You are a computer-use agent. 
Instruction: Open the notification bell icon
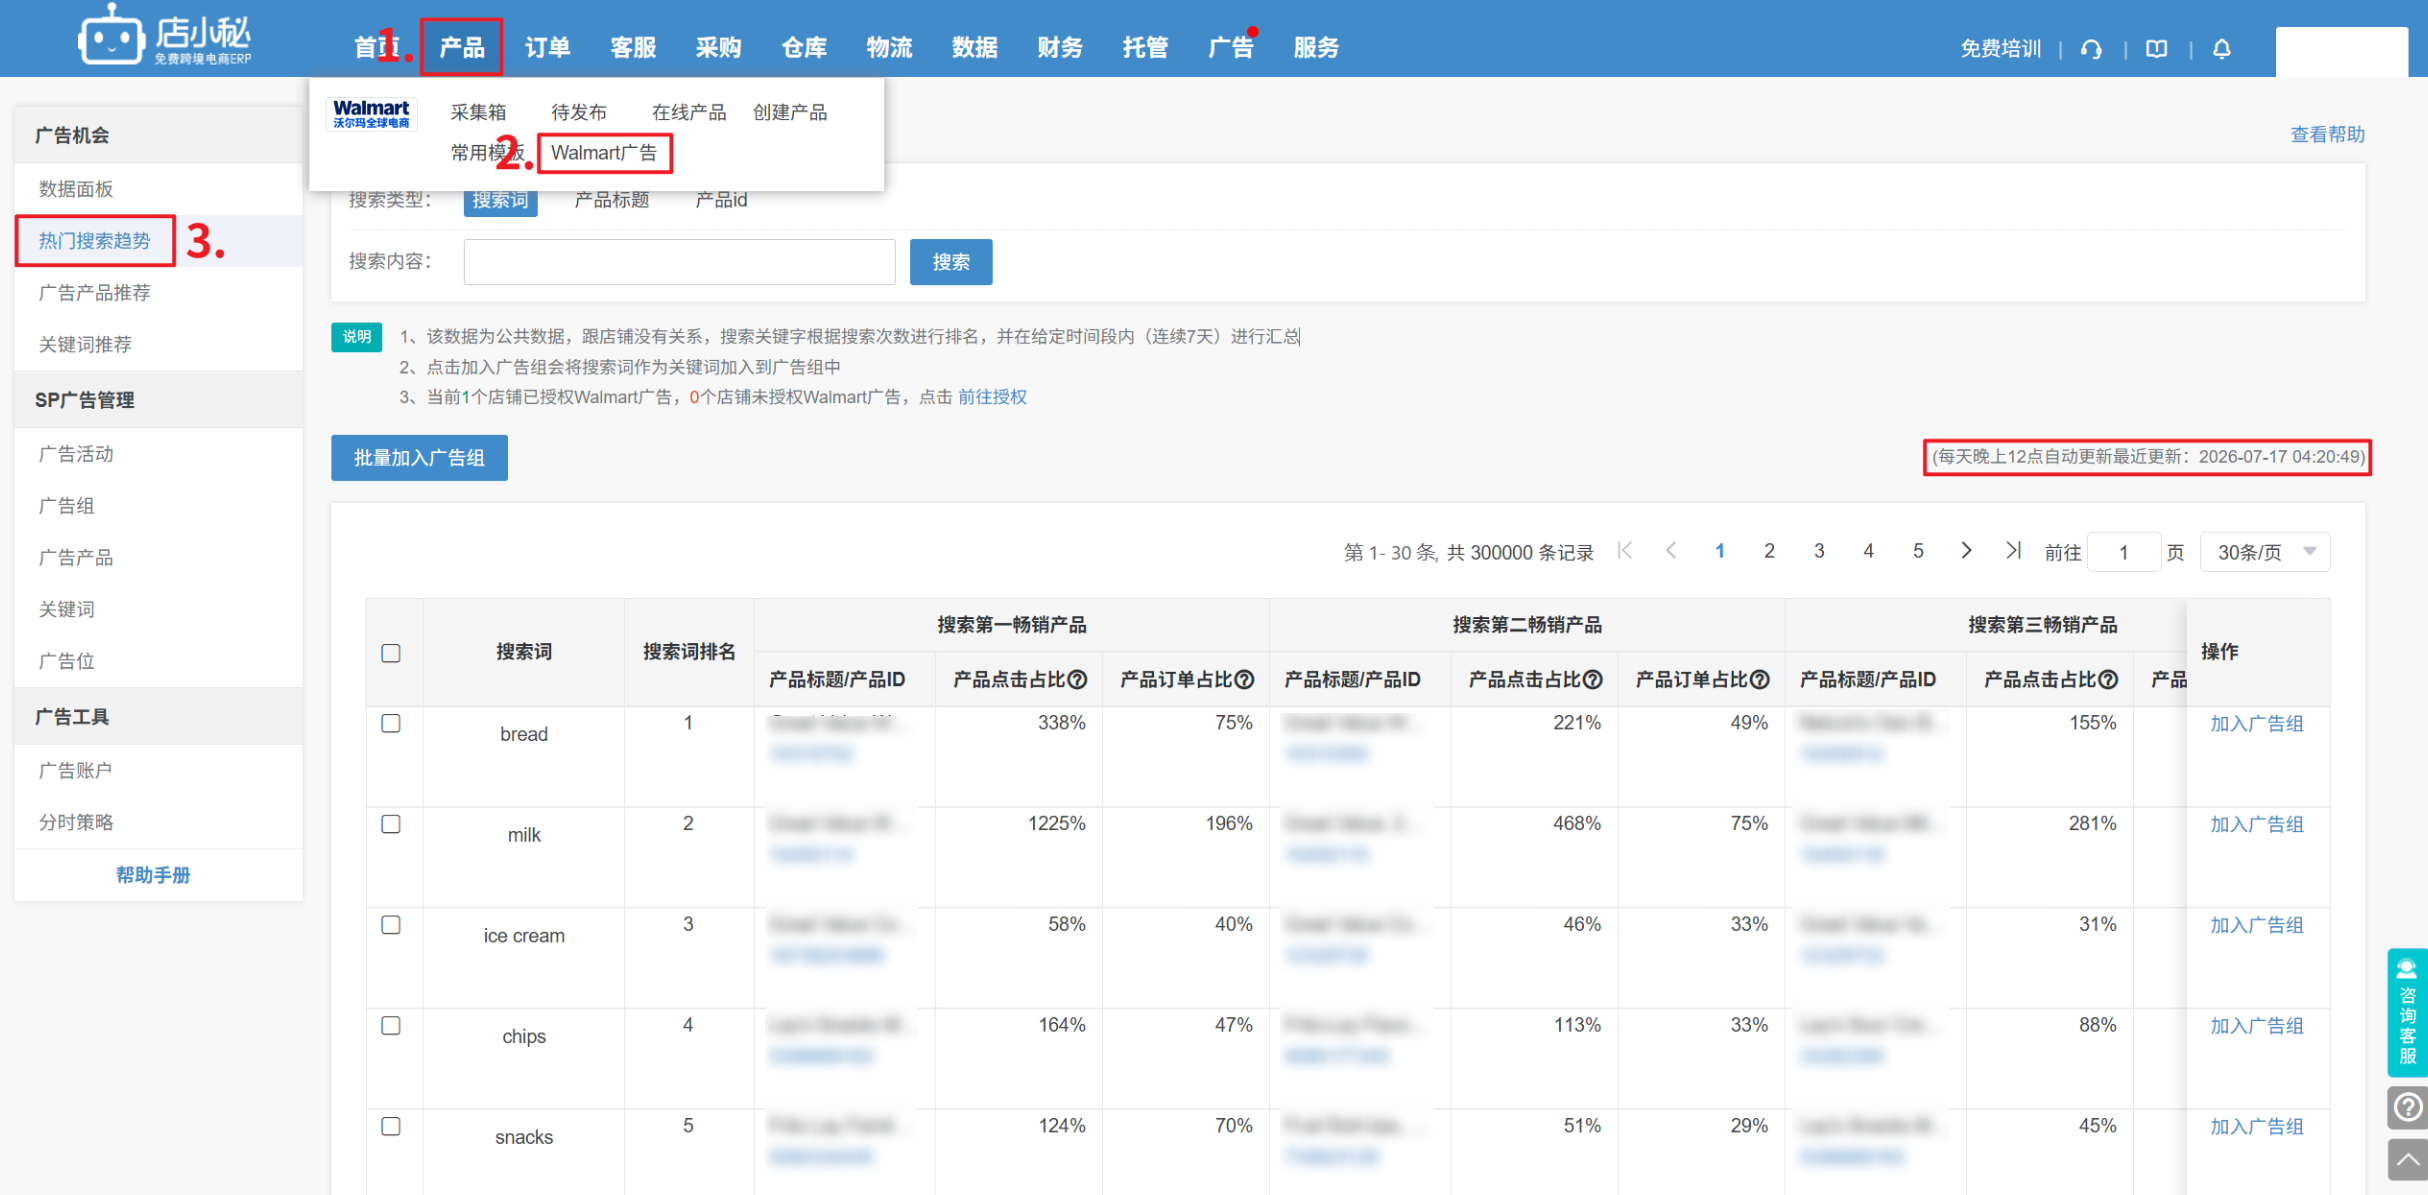point(2222,49)
